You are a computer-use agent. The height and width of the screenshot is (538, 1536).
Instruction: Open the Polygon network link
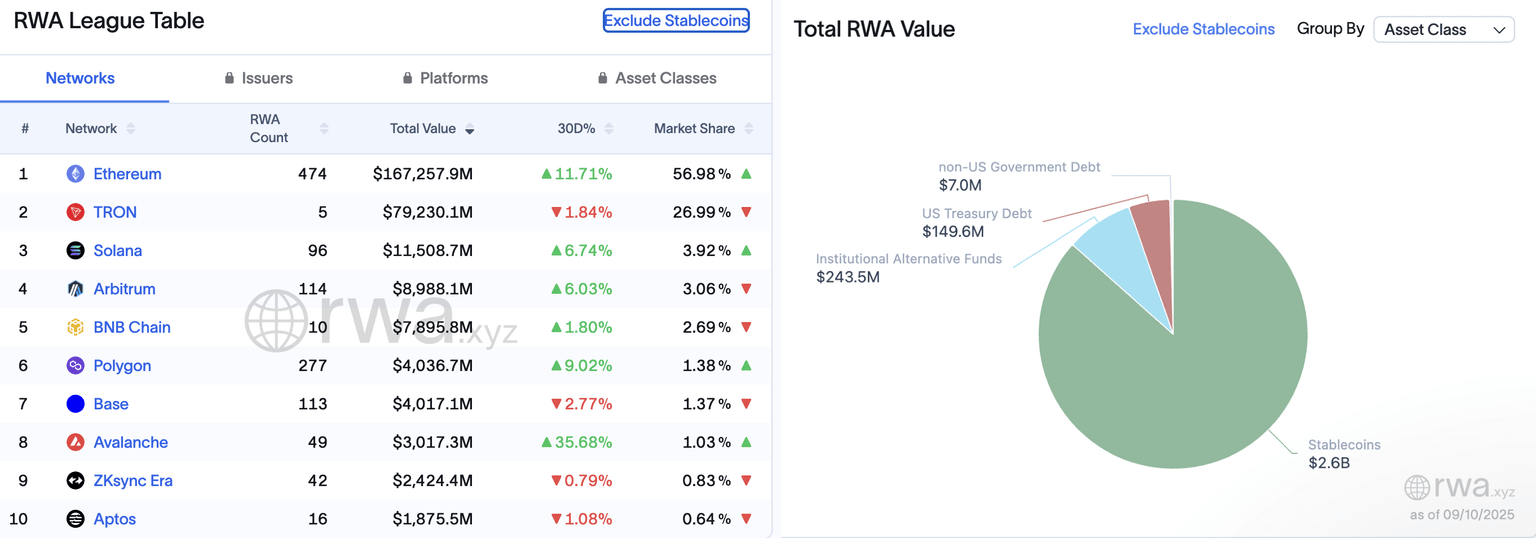pos(122,366)
